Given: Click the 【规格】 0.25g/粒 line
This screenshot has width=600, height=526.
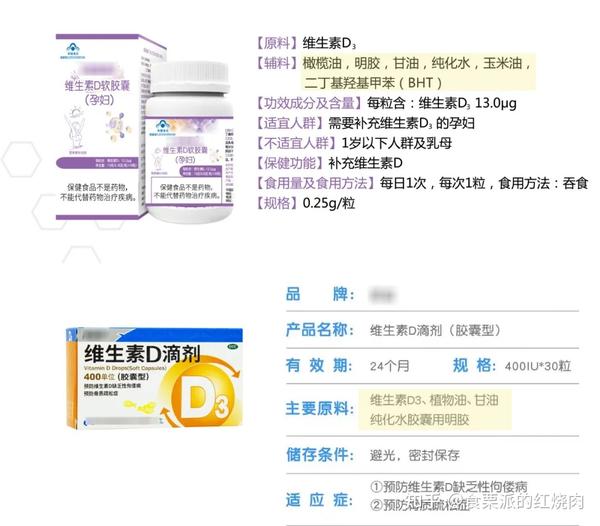Looking at the screenshot, I should point(306,203).
